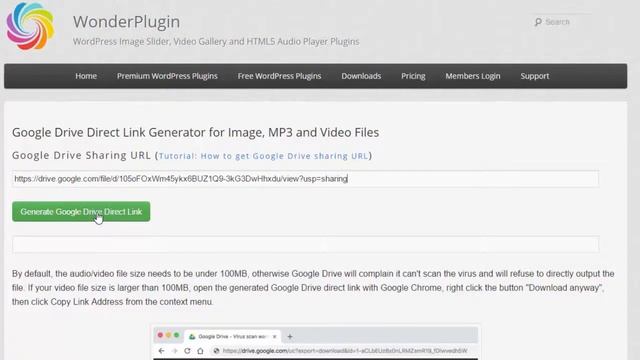Click the WonderPlugin colorful swirl logo
This screenshot has height=360, width=640.
point(30,26)
